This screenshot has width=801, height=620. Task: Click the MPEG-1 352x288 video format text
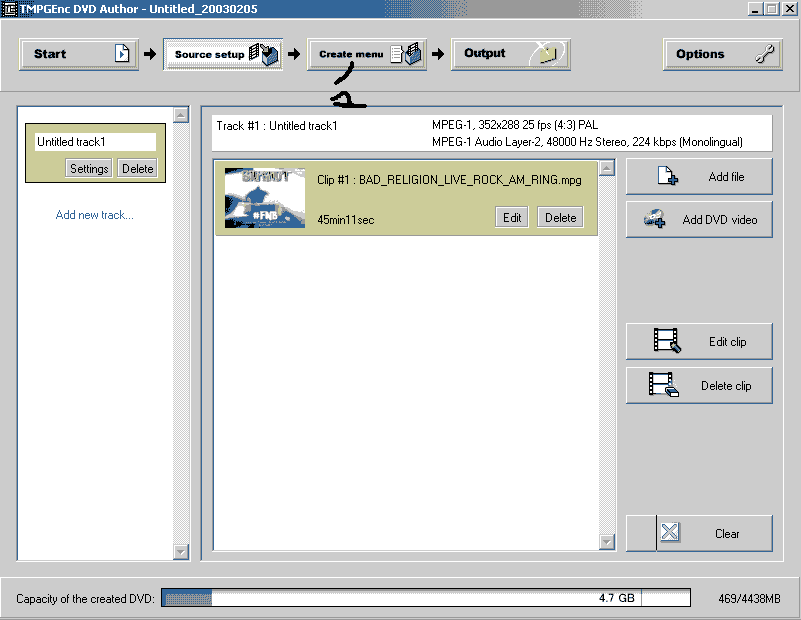tap(515, 125)
